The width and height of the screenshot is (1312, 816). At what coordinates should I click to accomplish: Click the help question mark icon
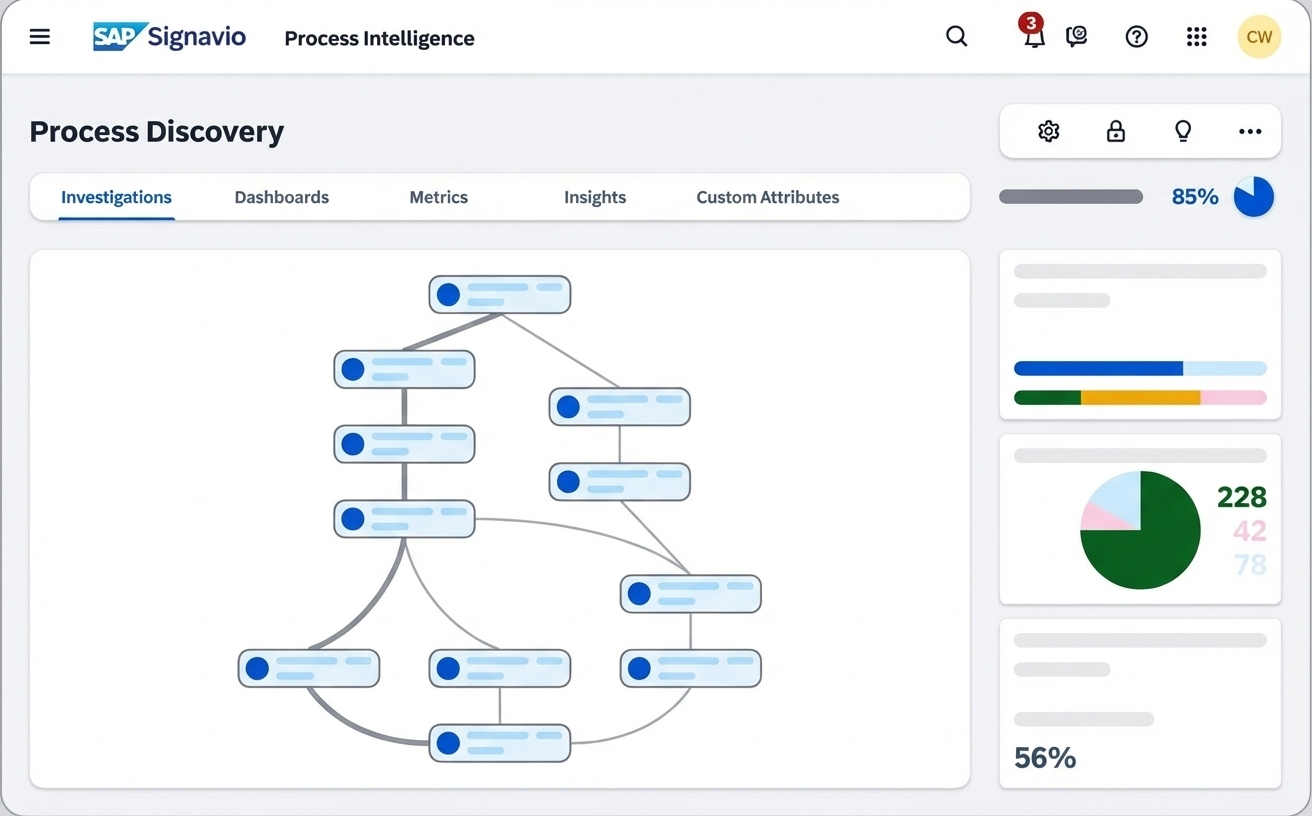[x=1136, y=37]
